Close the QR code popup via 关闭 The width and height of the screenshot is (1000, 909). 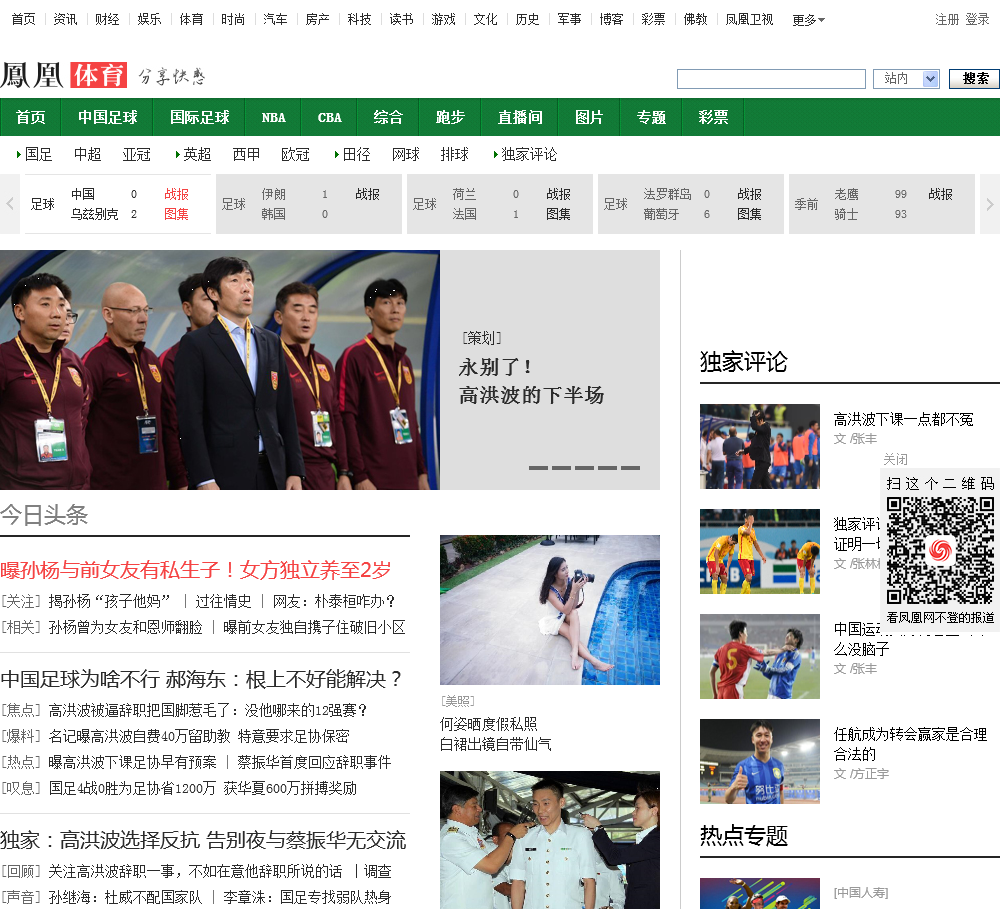[x=895, y=459]
